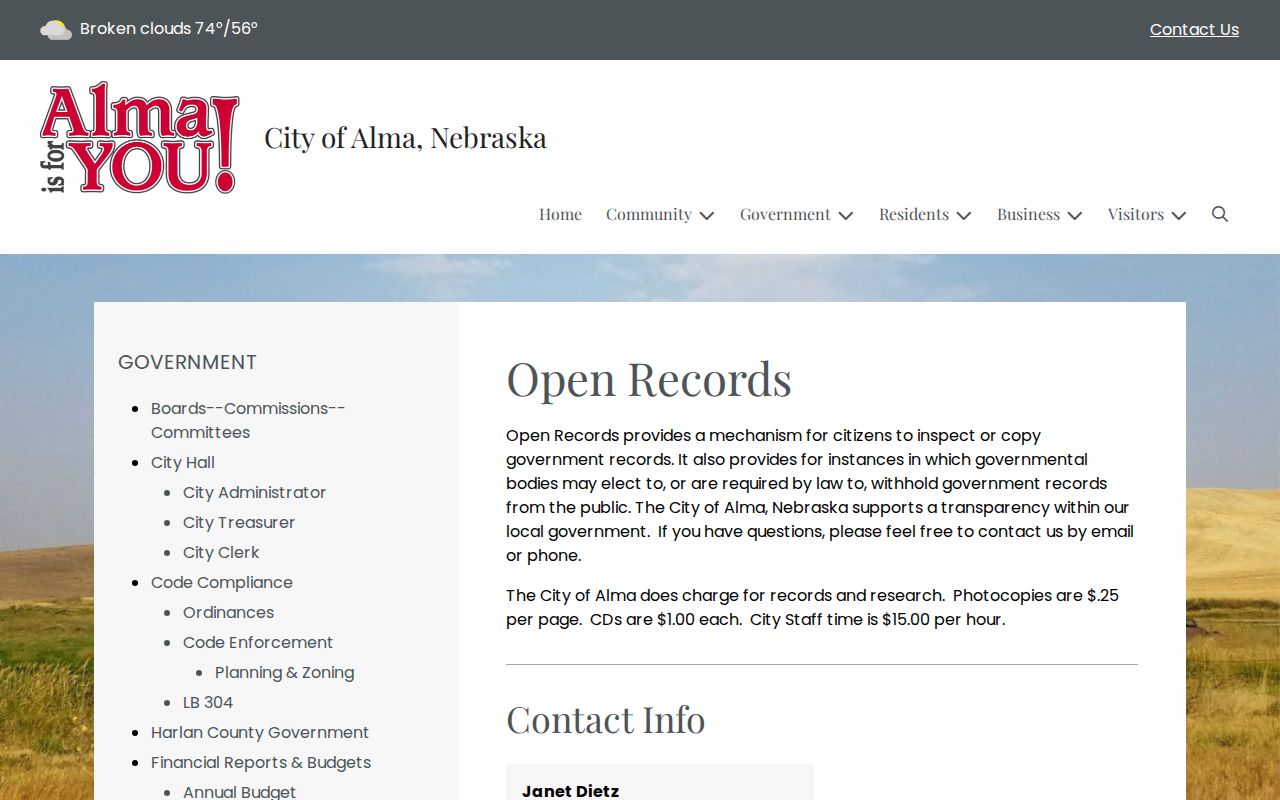Click the Contact Info heading

click(605, 720)
